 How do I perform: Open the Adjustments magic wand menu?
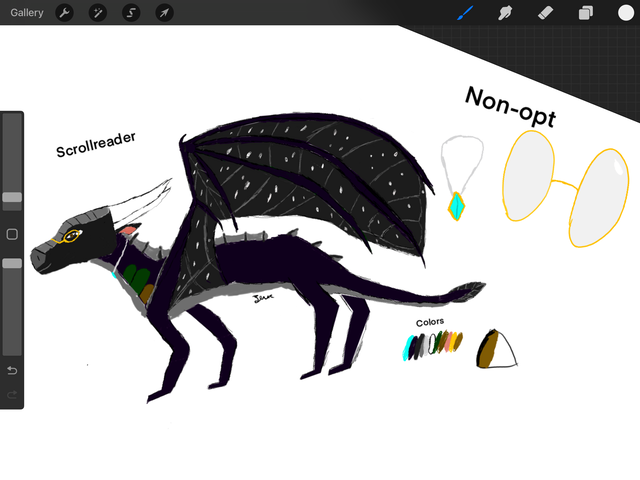[98, 13]
